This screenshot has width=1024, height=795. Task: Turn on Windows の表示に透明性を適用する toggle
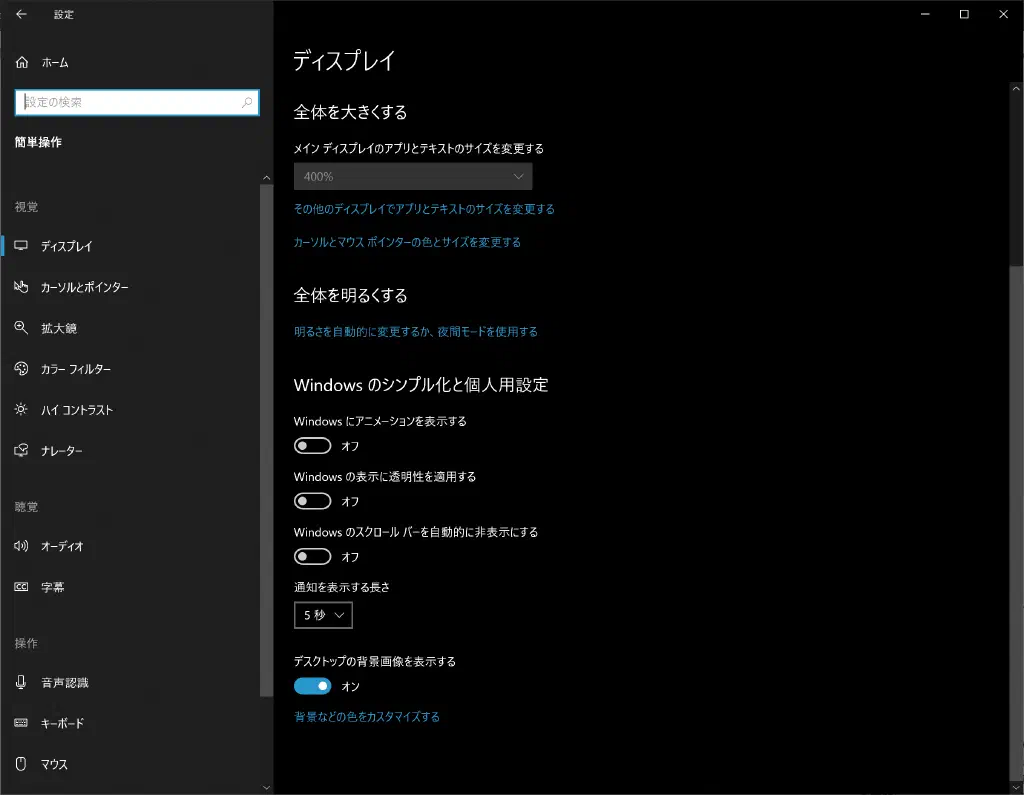coord(313,501)
